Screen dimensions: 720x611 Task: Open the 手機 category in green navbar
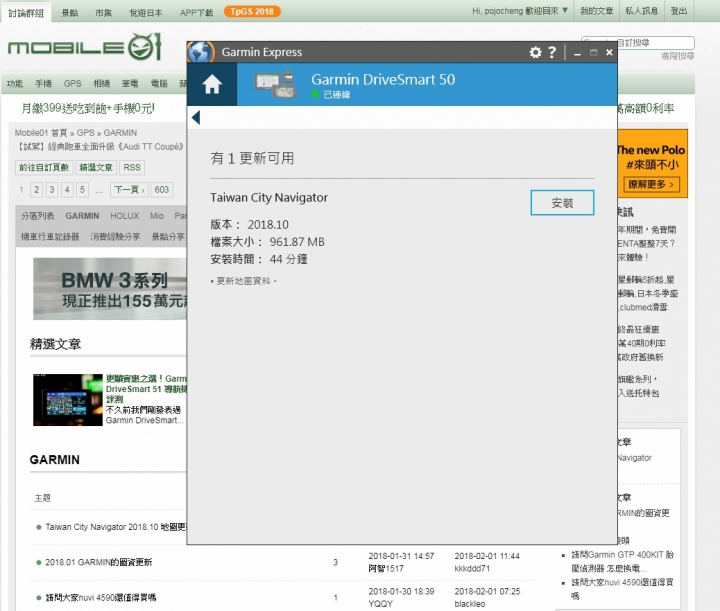pos(44,84)
